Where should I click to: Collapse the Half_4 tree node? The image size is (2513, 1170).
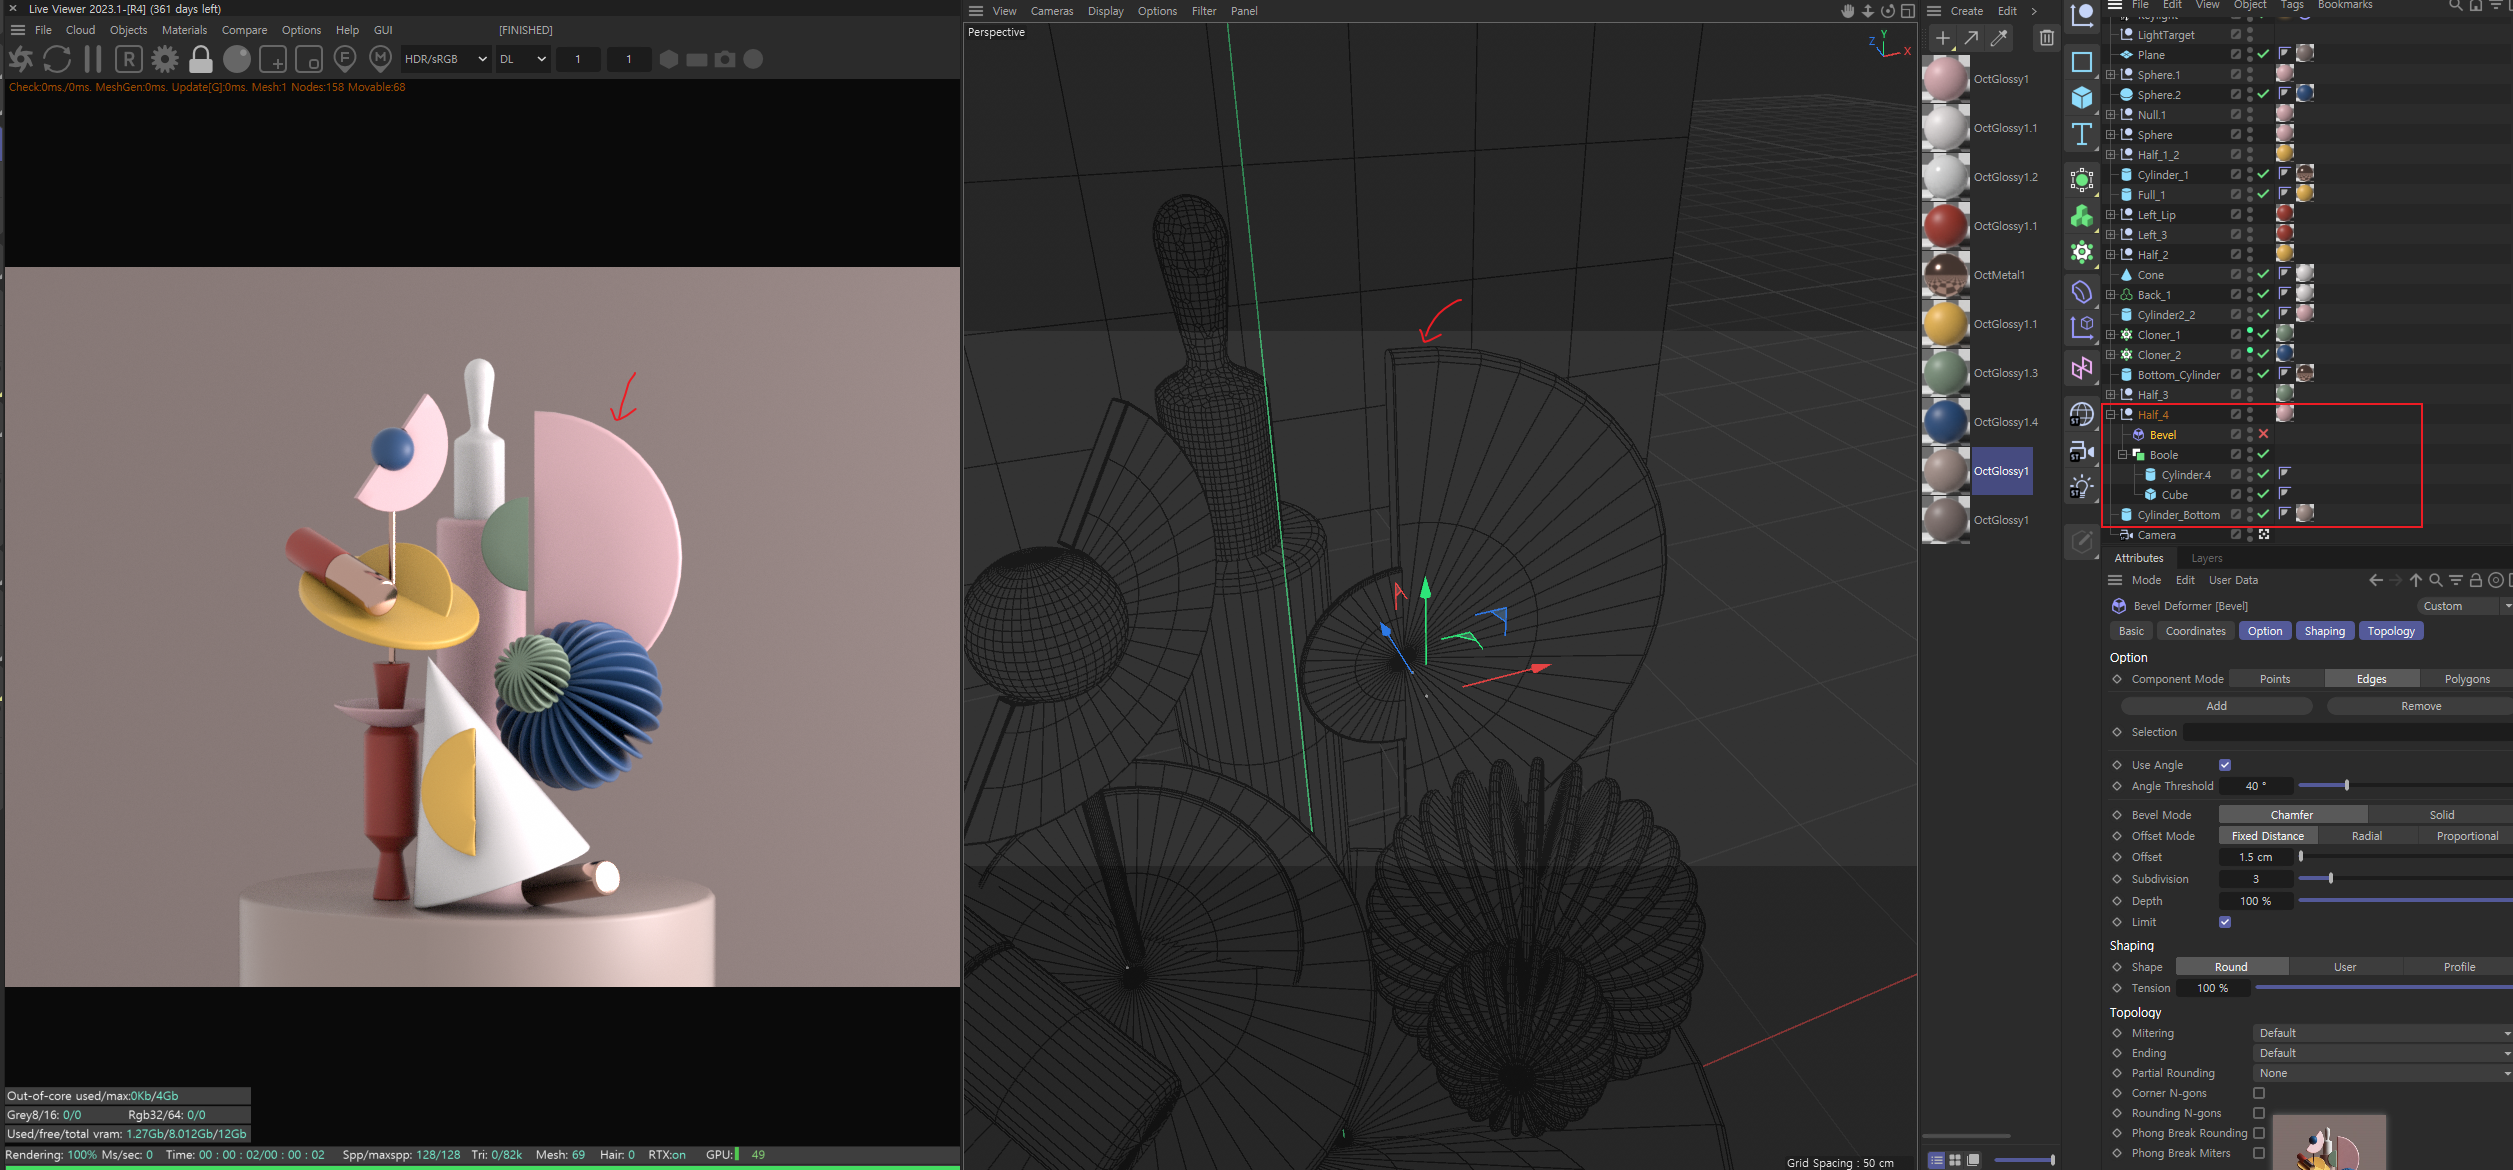click(x=2111, y=414)
